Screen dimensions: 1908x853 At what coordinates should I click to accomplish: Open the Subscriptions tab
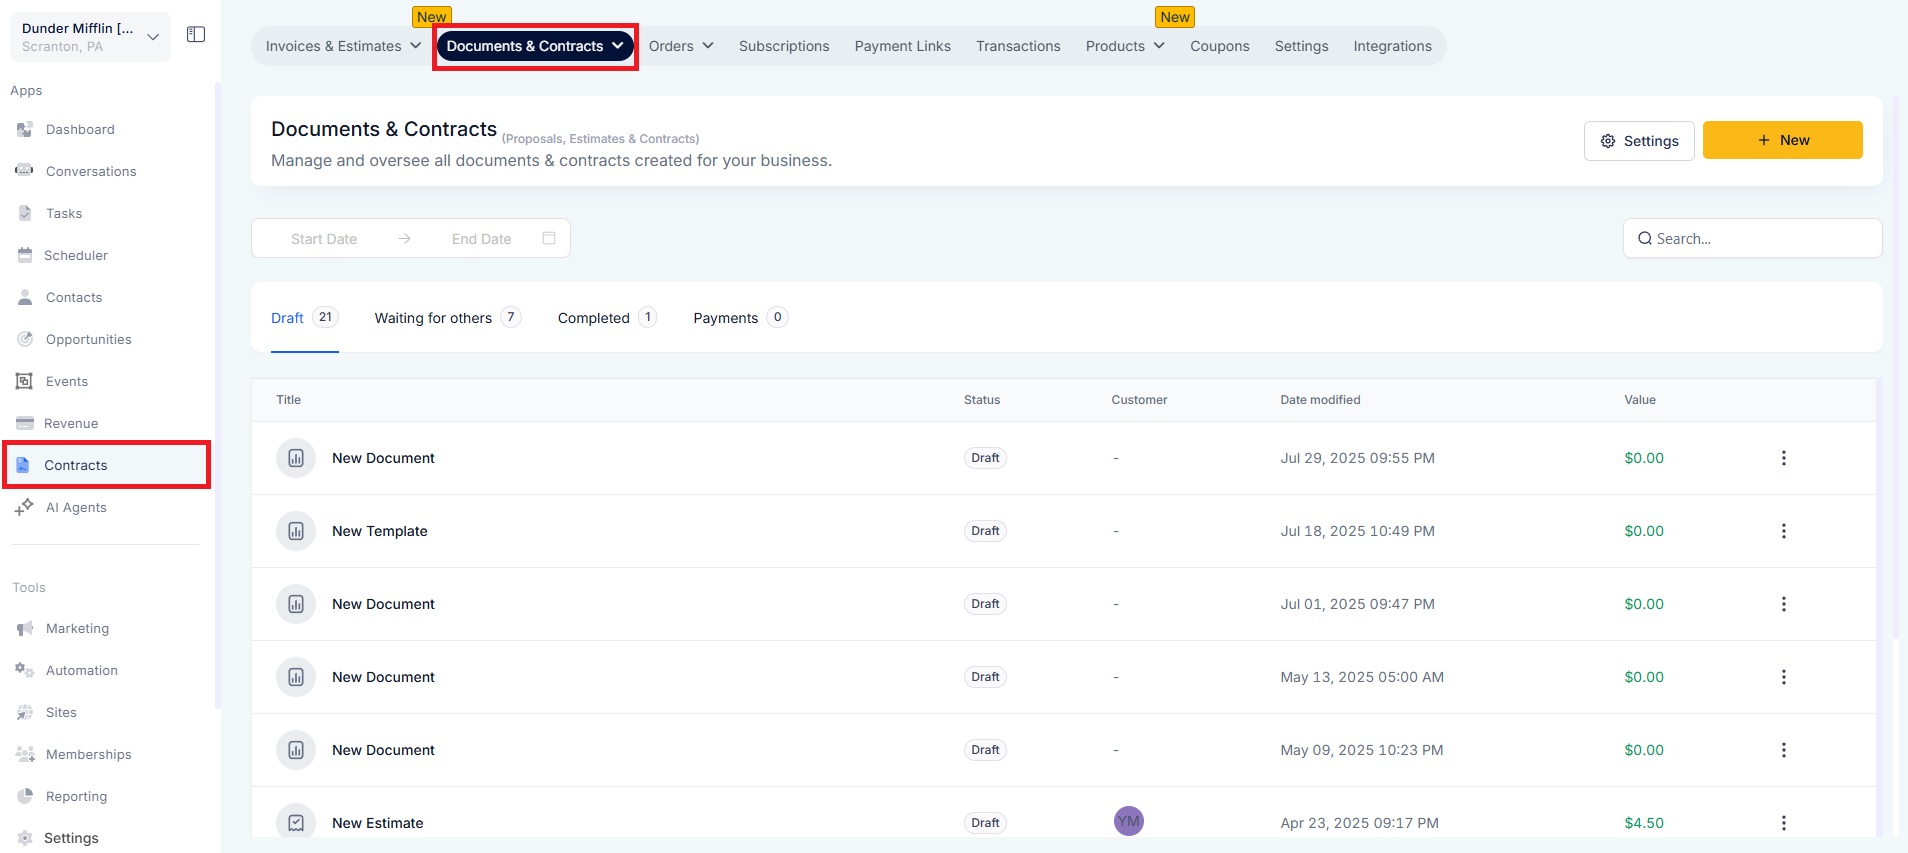(x=784, y=46)
